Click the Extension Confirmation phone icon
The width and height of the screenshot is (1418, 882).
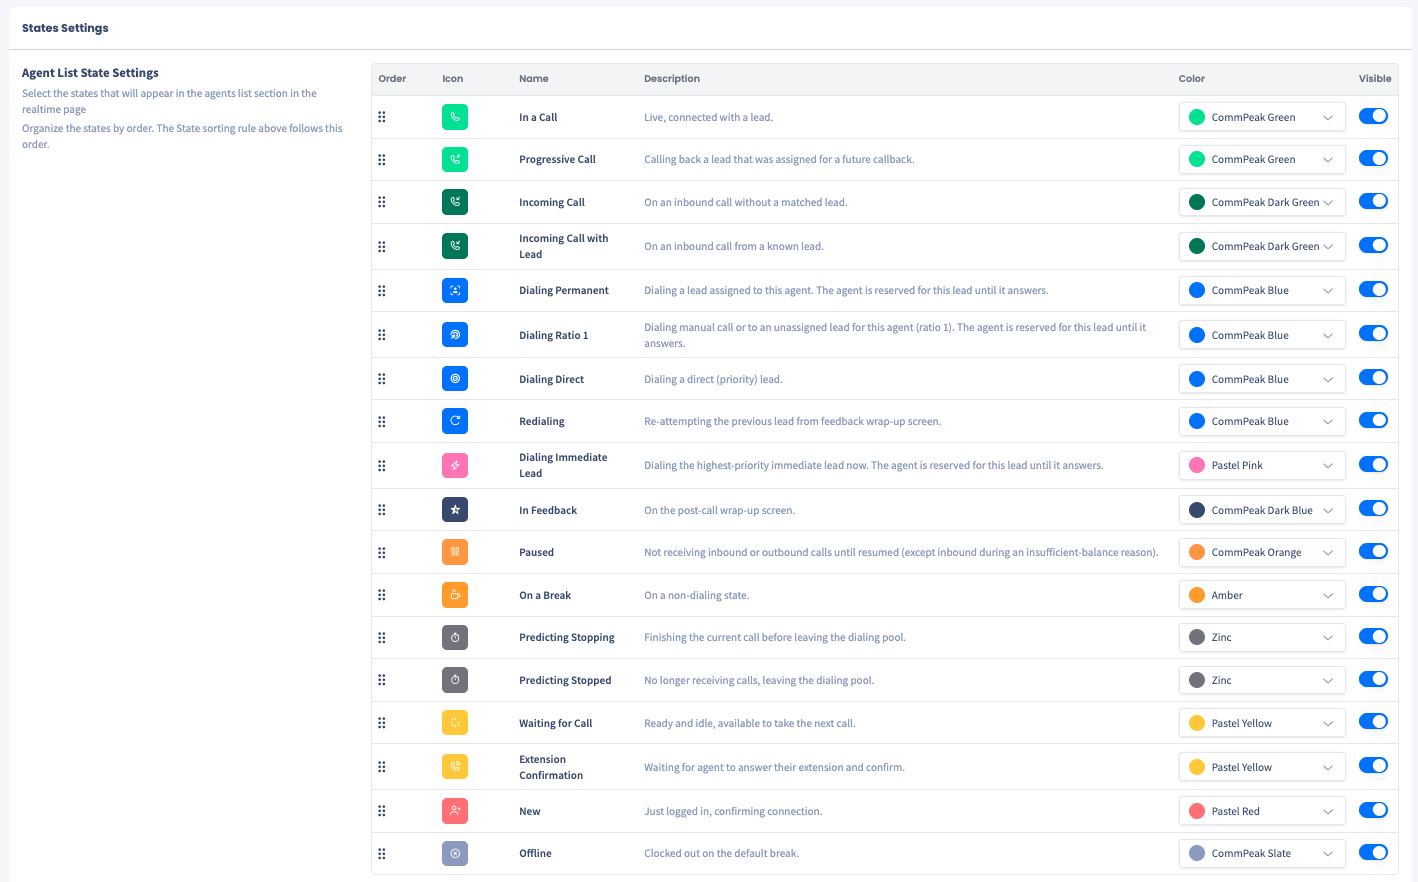[x=455, y=767]
